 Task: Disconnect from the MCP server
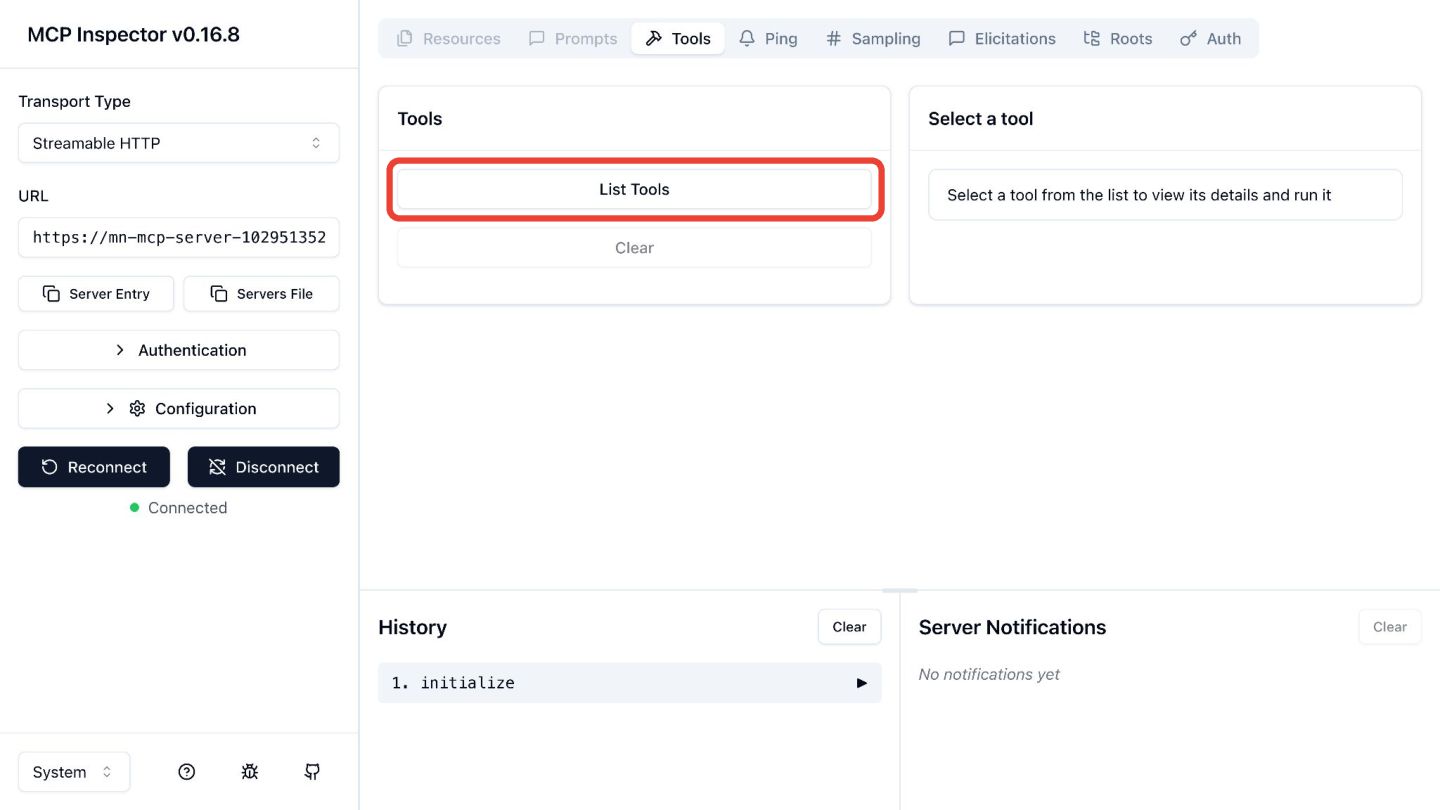pos(263,467)
